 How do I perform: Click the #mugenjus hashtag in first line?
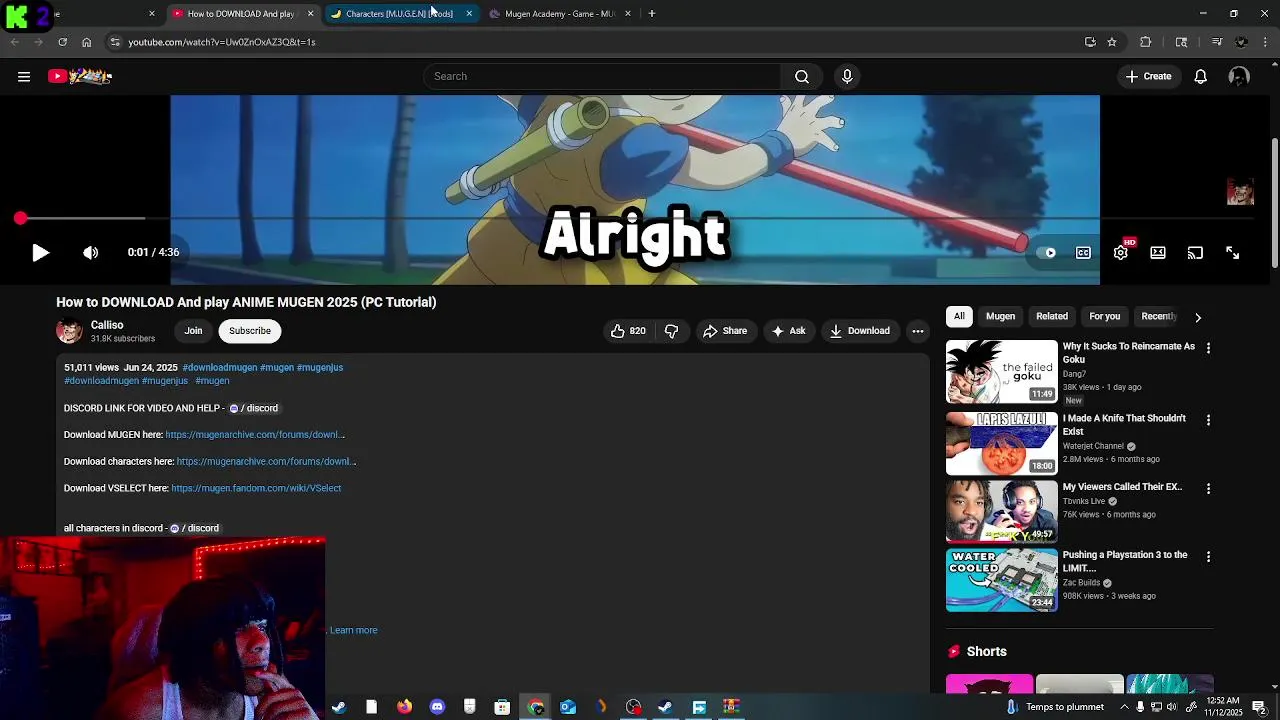click(x=320, y=367)
